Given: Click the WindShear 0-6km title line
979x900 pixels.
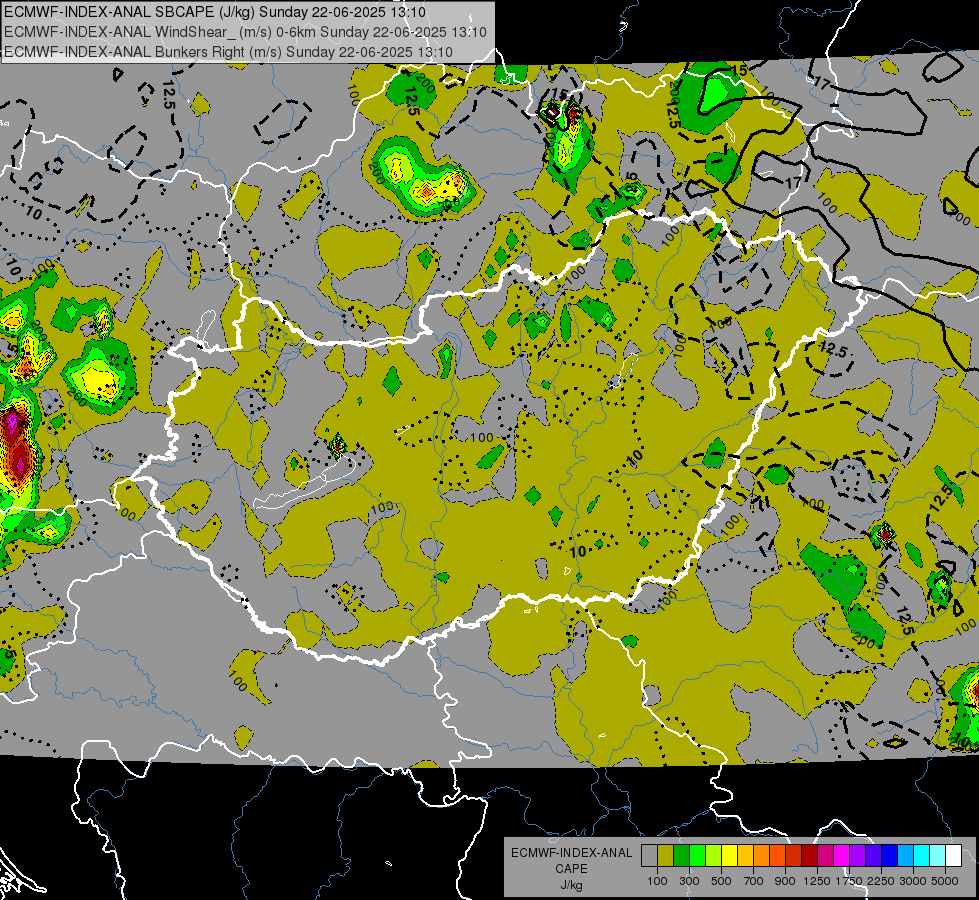Looking at the screenshot, I should (x=245, y=32).
